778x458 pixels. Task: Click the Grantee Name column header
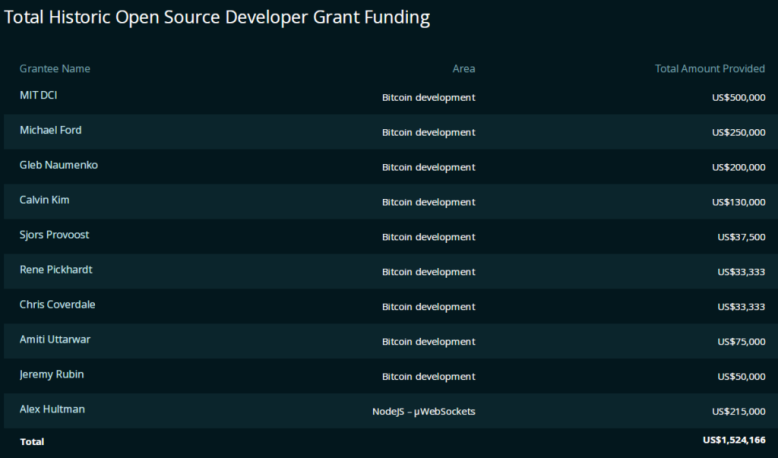pyautogui.click(x=55, y=68)
